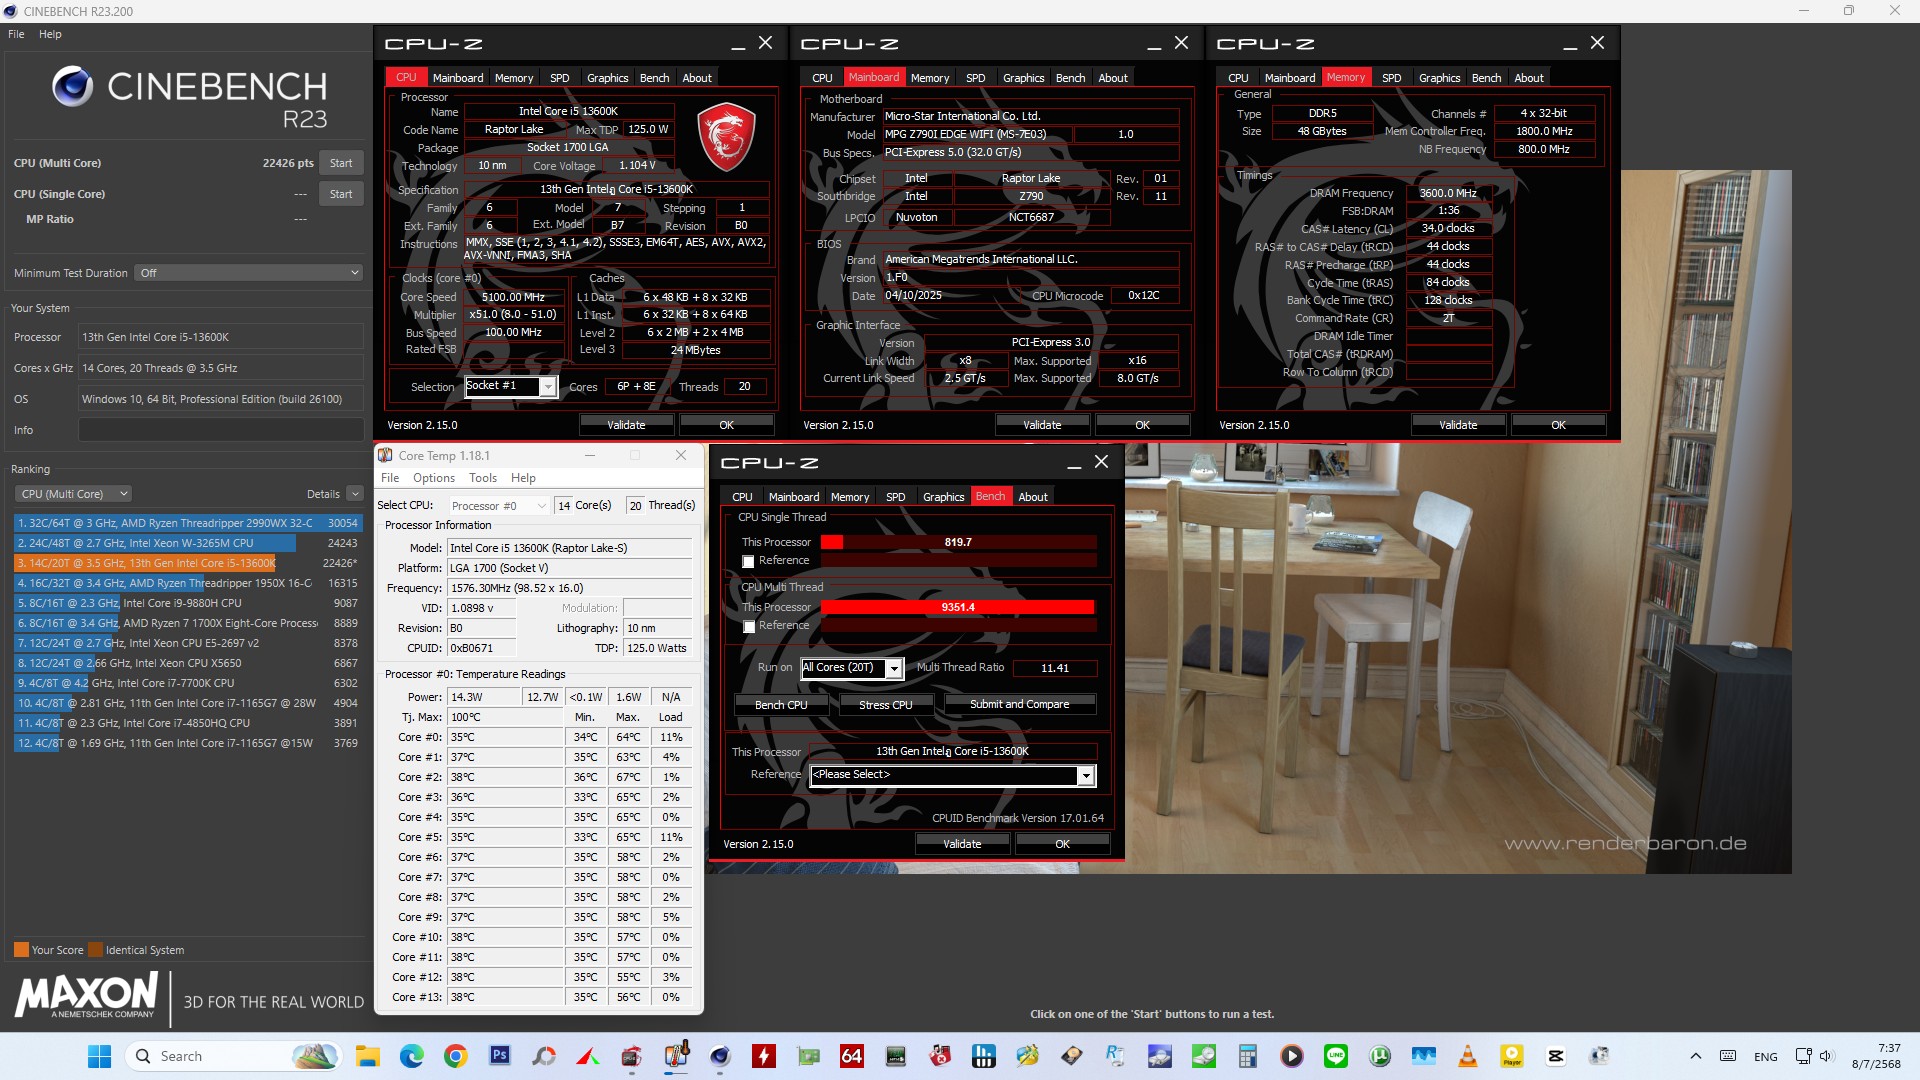1920x1080 pixels.
Task: Click the Windows Start button
Action: tap(100, 1056)
